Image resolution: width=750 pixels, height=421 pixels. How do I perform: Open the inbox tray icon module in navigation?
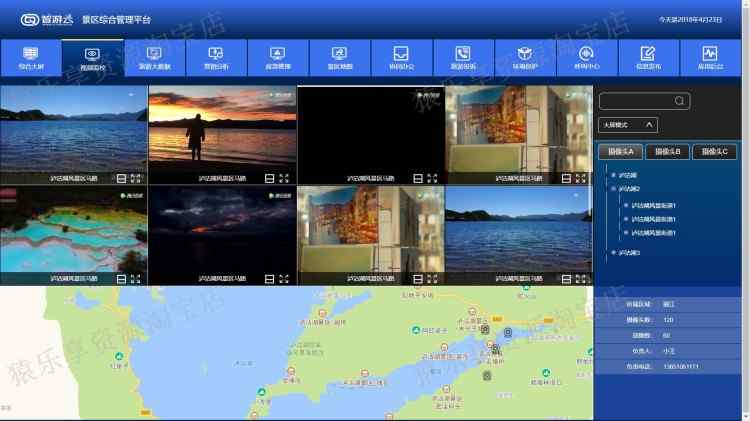tap(401, 58)
